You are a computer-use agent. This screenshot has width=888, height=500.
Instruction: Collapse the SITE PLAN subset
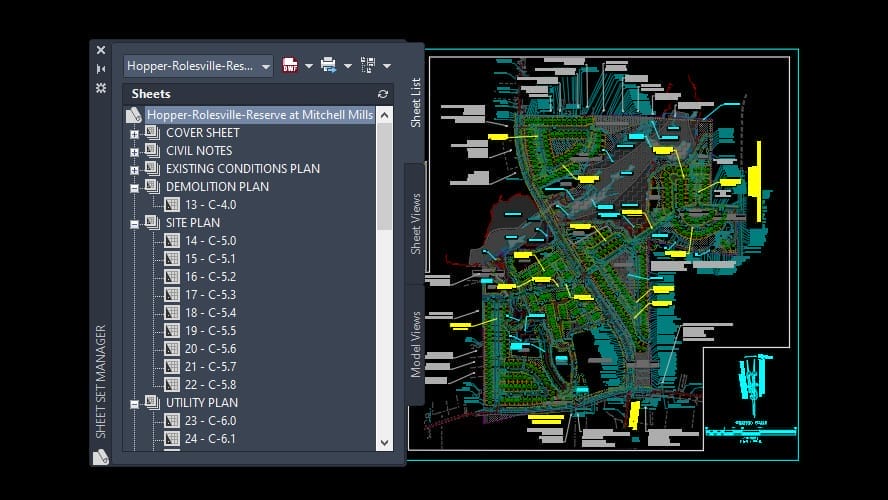pyautogui.click(x=134, y=224)
